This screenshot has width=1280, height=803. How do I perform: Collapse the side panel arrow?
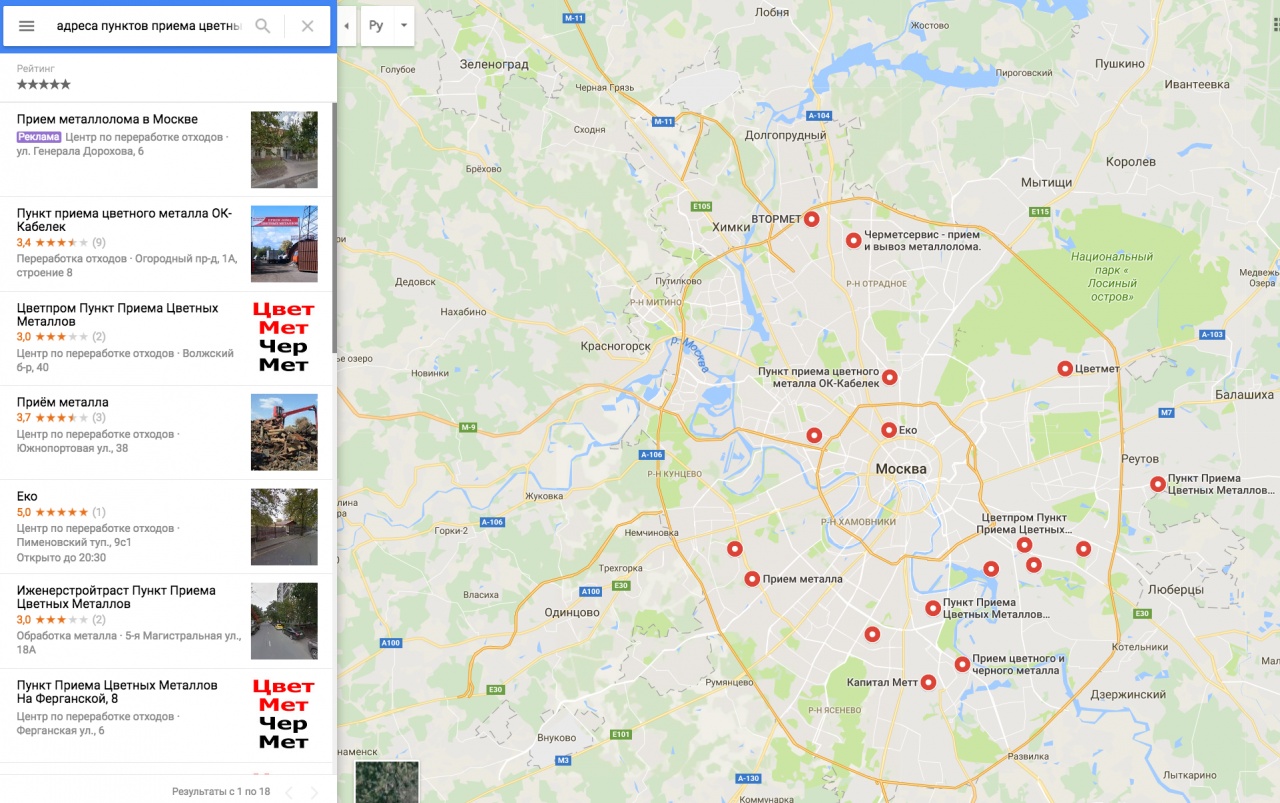(x=346, y=26)
